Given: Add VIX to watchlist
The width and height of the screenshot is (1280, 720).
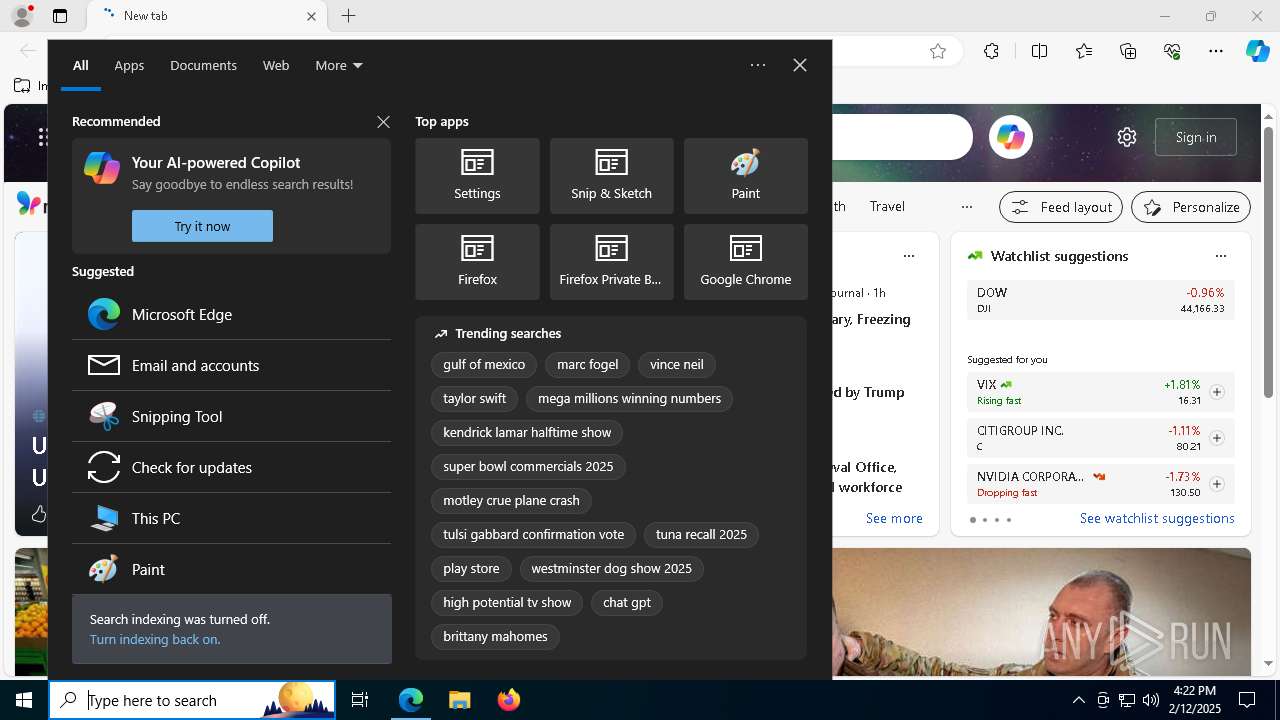Looking at the screenshot, I should tap(1216, 392).
